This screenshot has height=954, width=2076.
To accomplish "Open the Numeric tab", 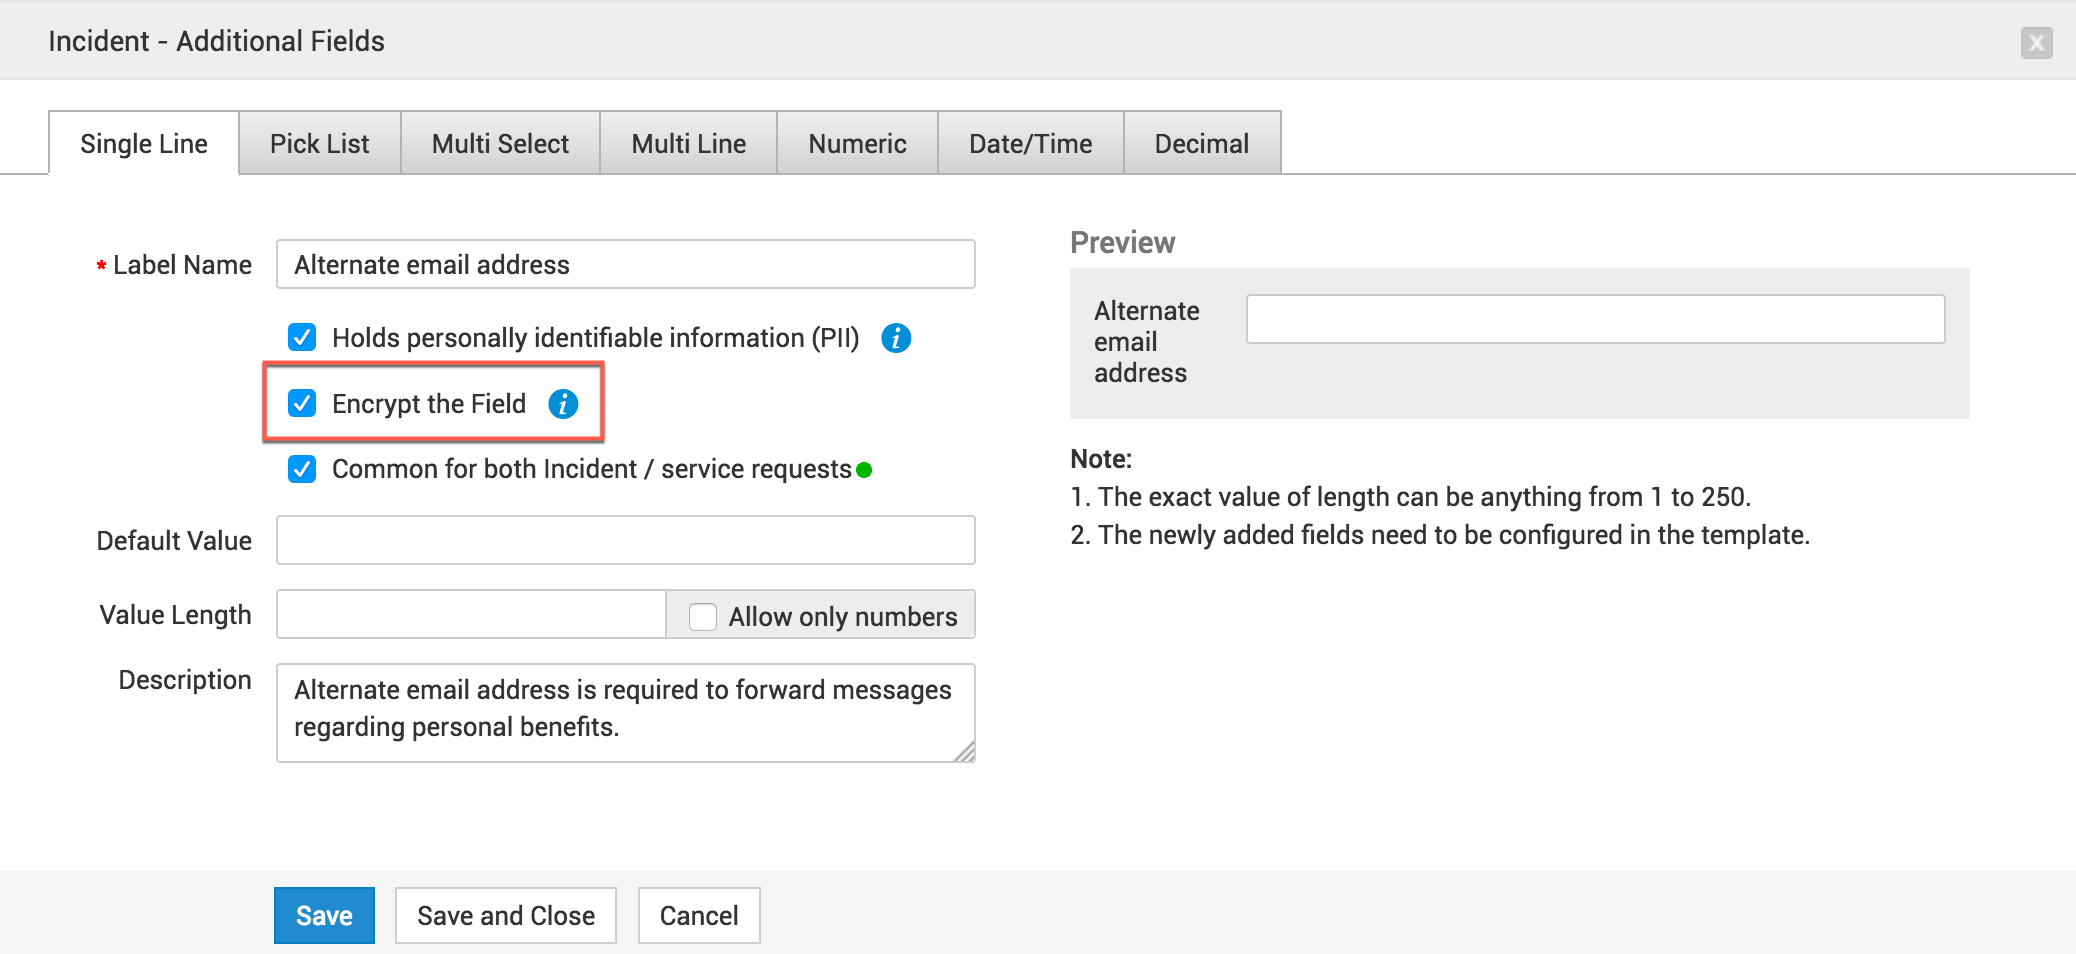I will click(858, 144).
